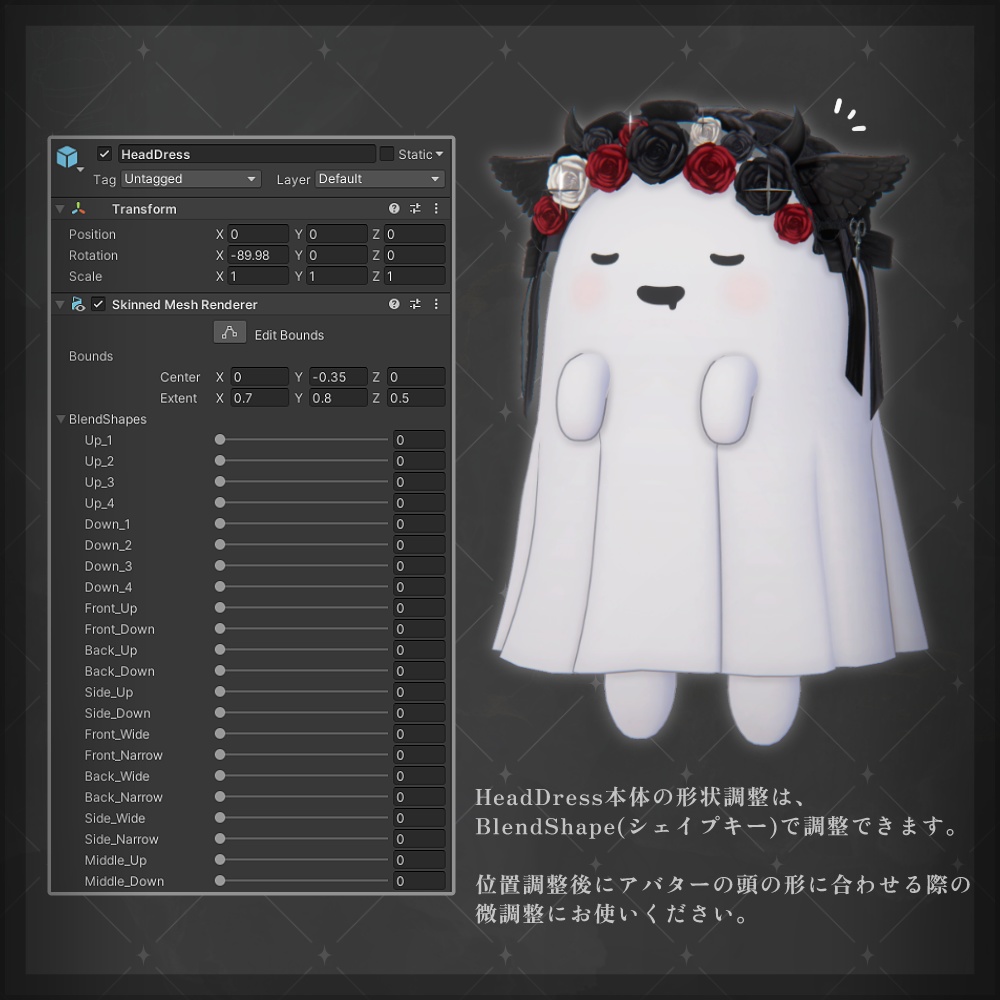Open the Layer dropdown showing Default
The width and height of the screenshot is (1000, 1000).
click(x=378, y=178)
